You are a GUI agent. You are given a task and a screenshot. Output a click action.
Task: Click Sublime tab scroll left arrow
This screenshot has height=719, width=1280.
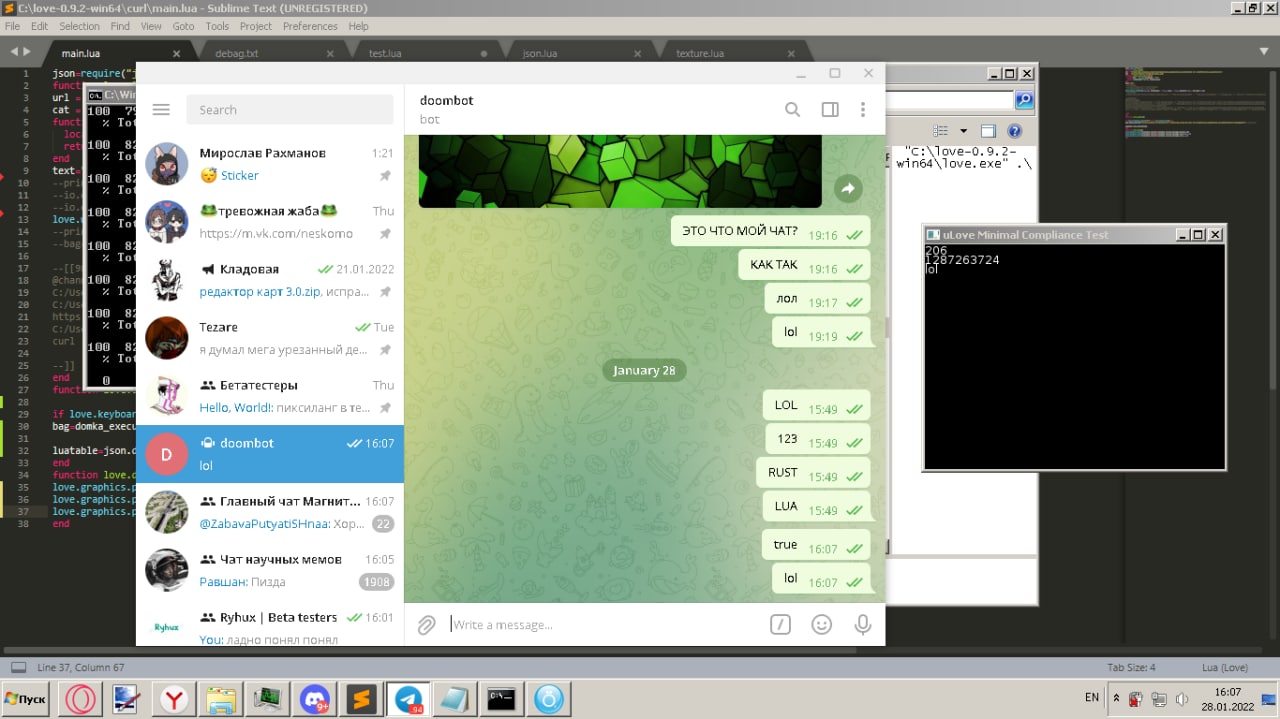[13, 52]
